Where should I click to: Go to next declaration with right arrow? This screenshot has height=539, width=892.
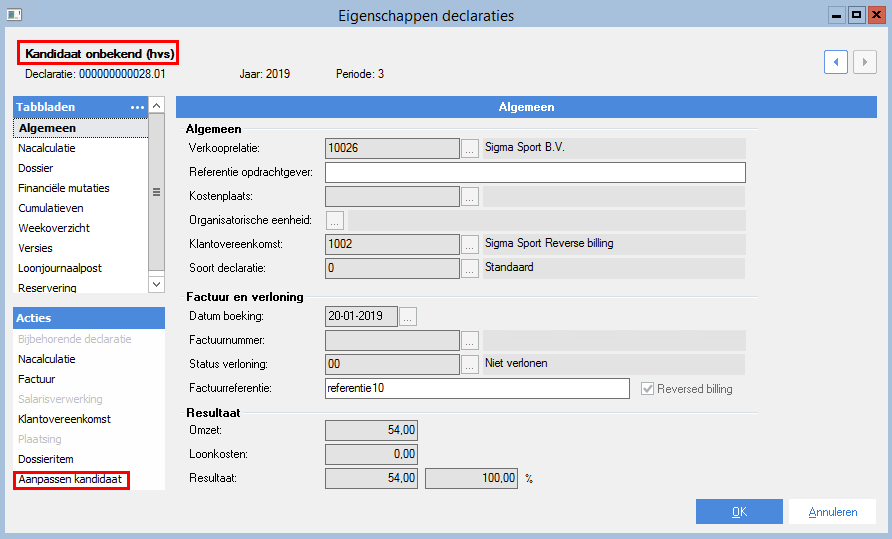point(865,62)
